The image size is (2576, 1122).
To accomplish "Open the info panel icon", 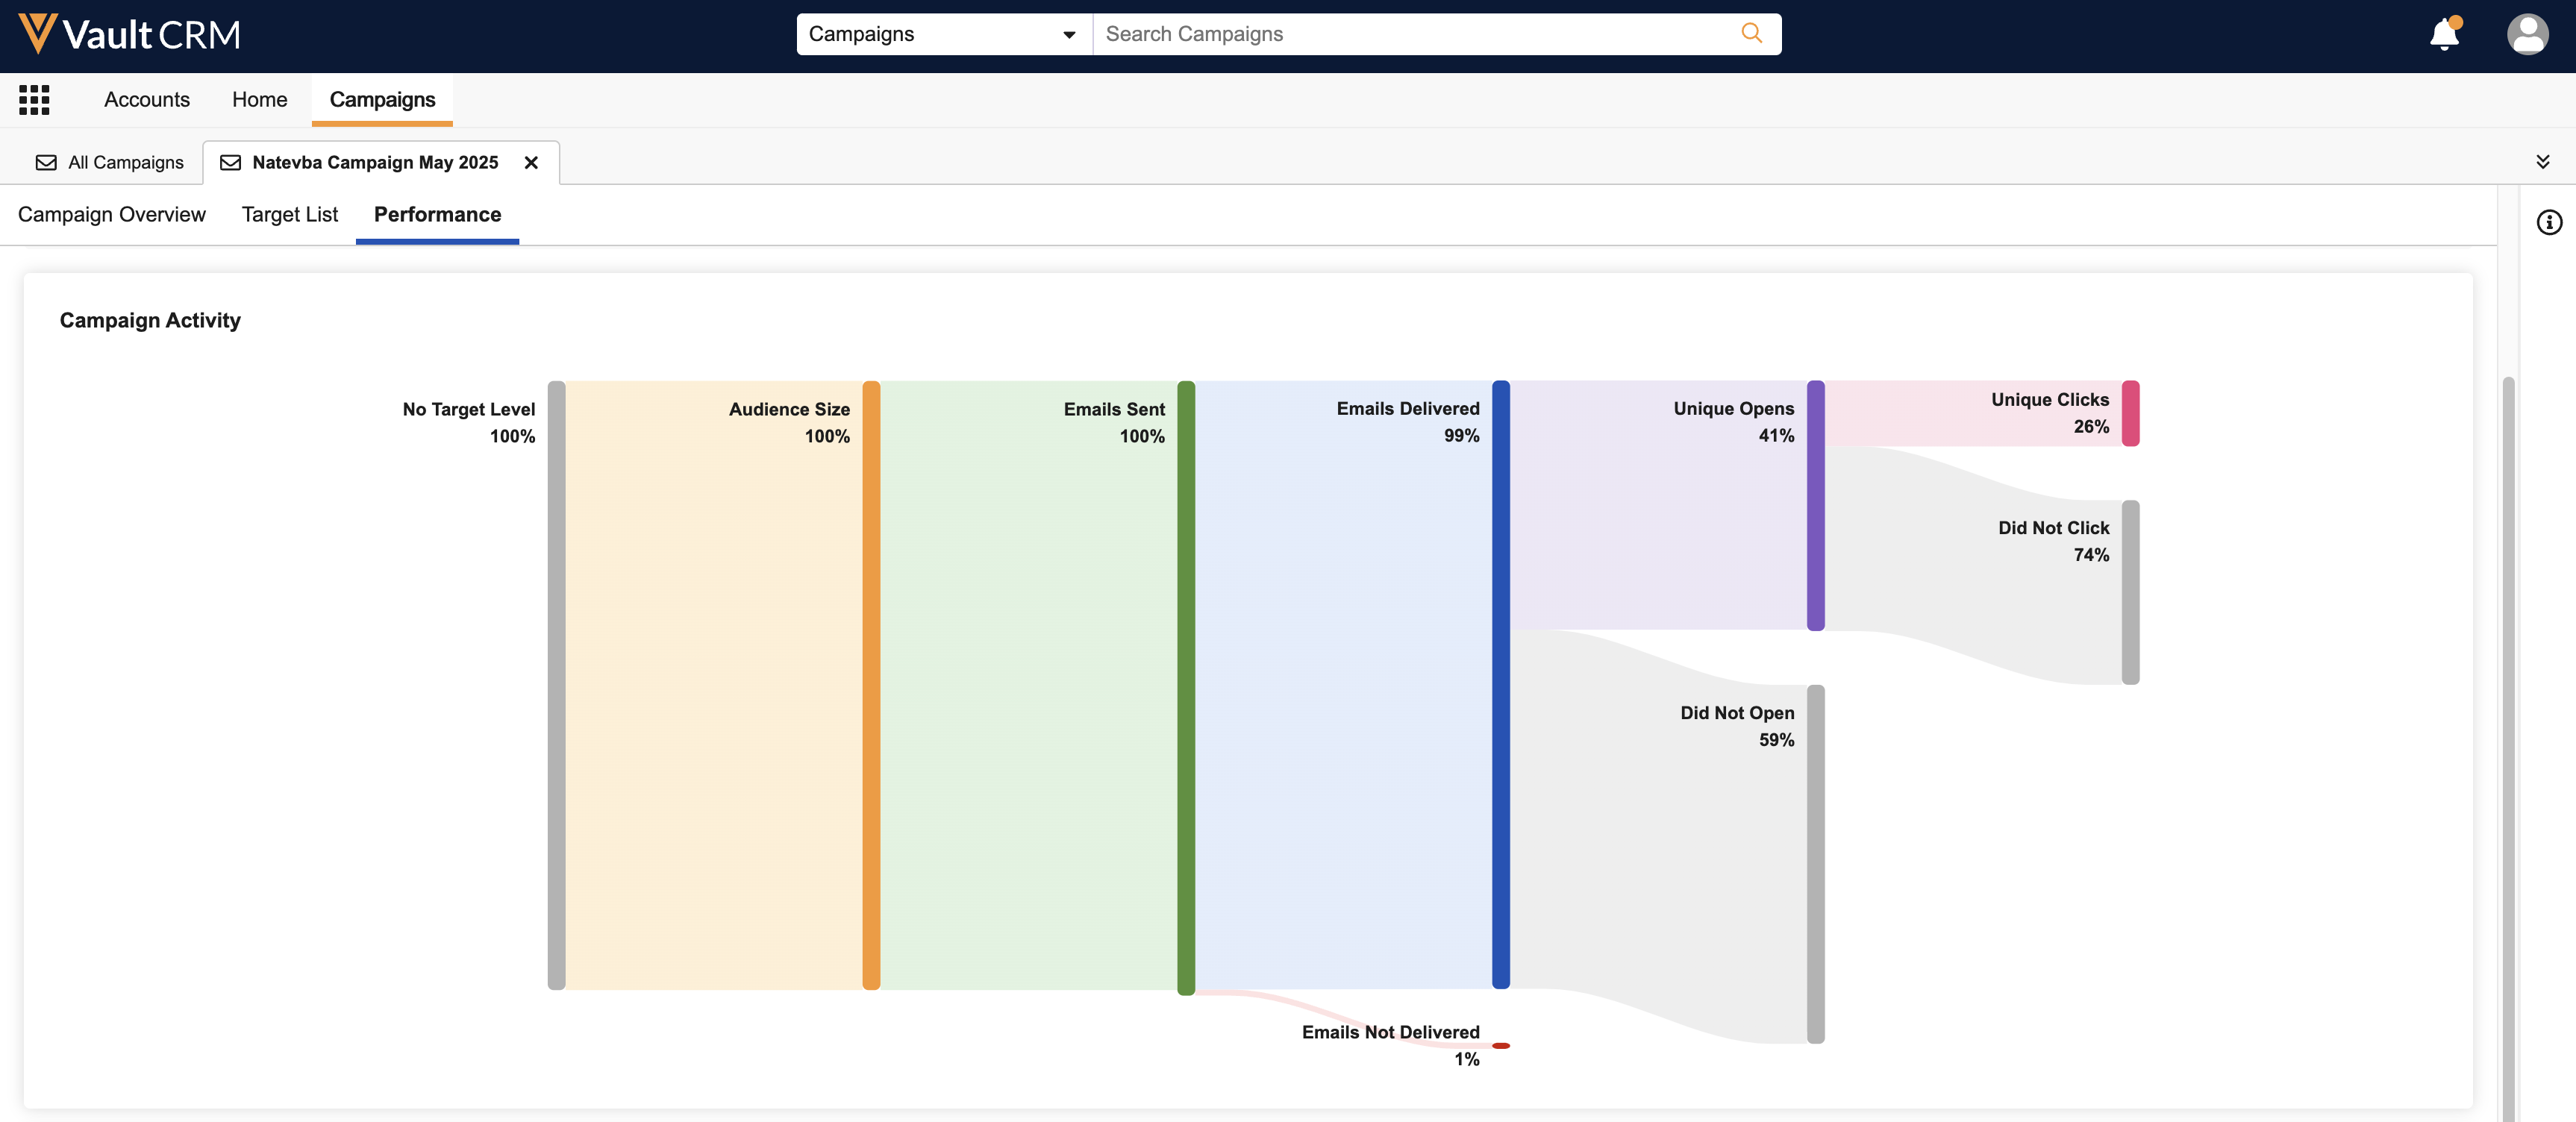I will 2549,222.
